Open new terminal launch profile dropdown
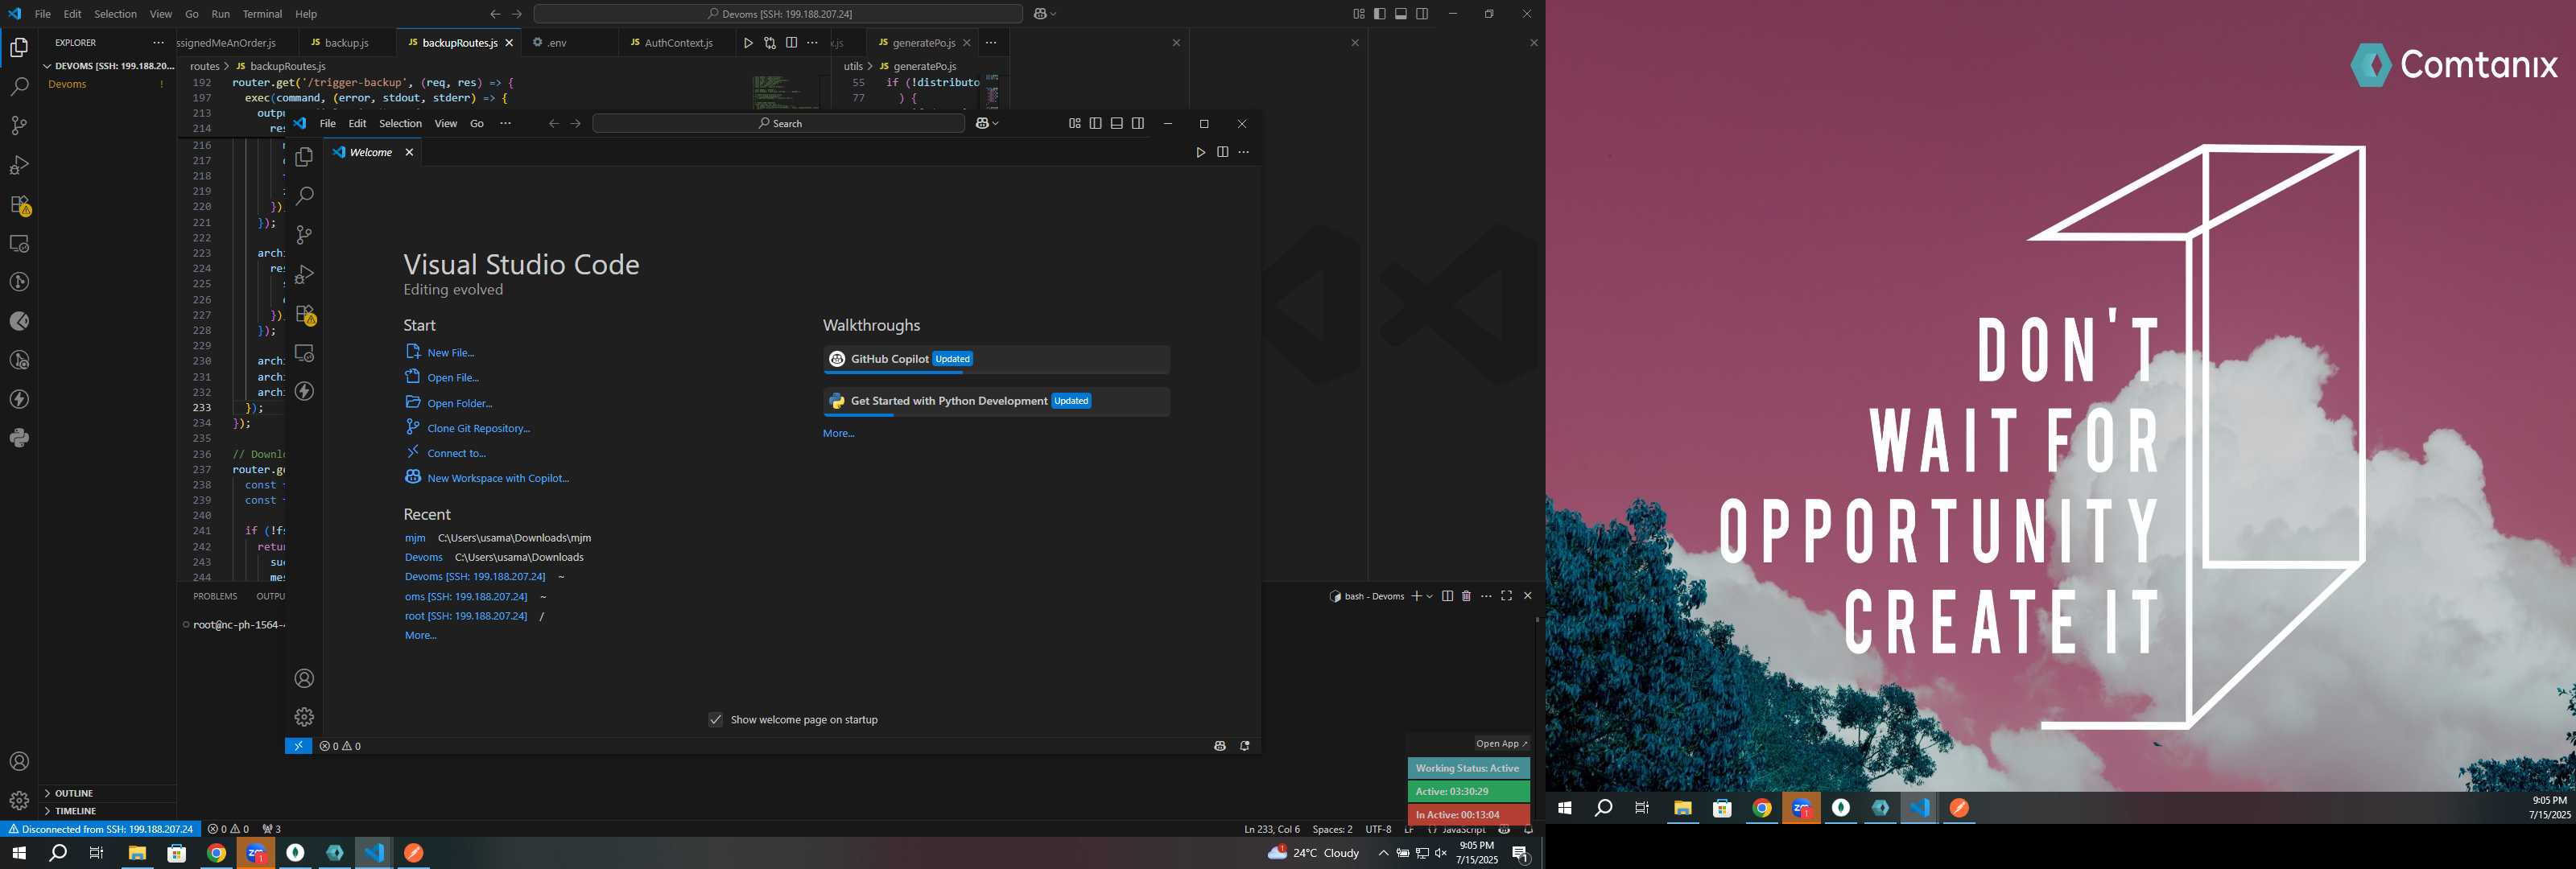Image resolution: width=2576 pixels, height=869 pixels. pos(1430,596)
